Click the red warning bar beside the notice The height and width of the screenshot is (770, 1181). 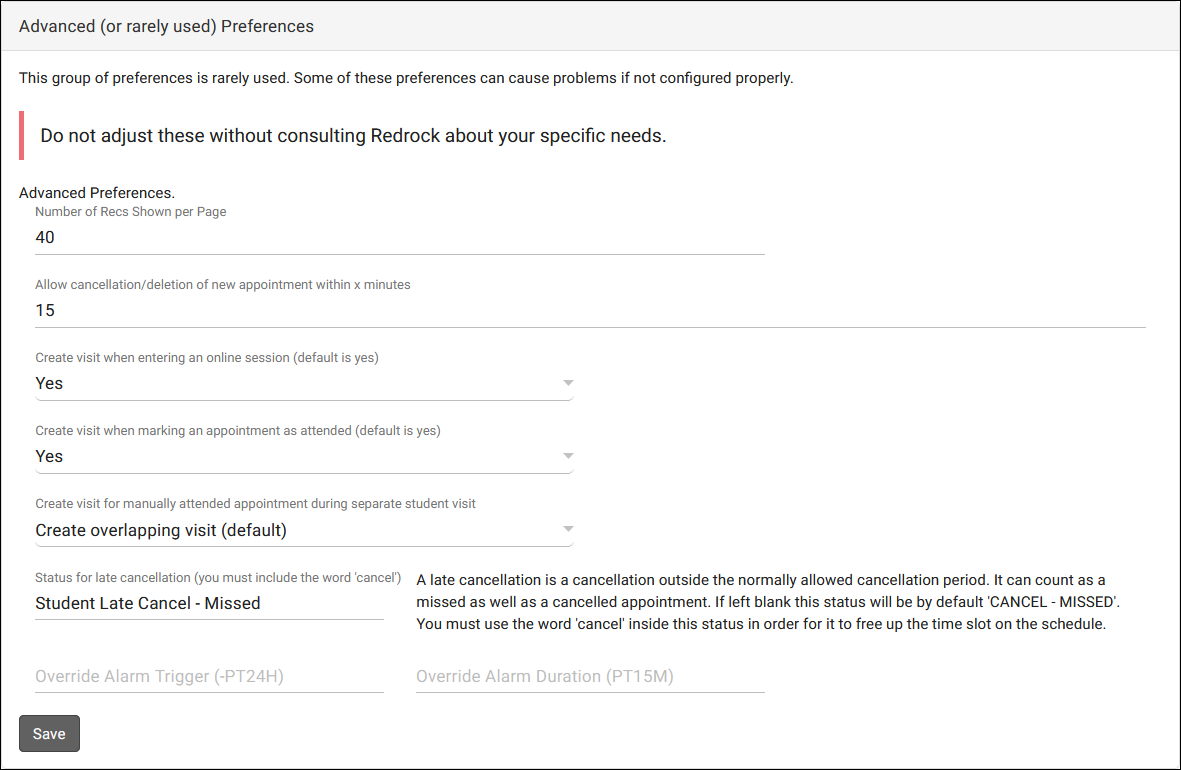(22, 136)
